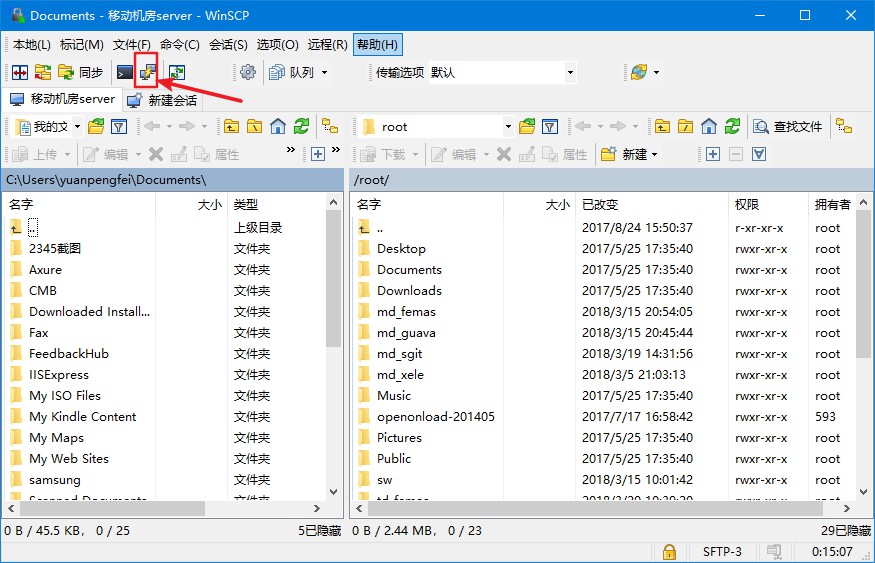Click the SFTP-3 protocol status
875x563 pixels.
coord(722,552)
